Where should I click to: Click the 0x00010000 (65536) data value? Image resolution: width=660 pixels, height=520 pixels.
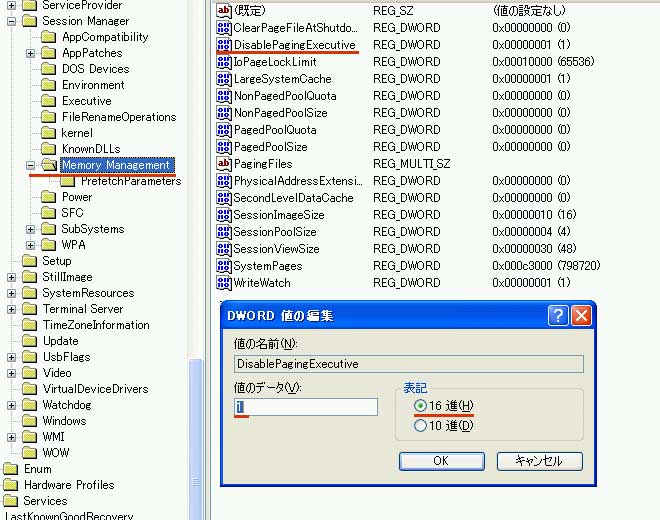pos(543,62)
